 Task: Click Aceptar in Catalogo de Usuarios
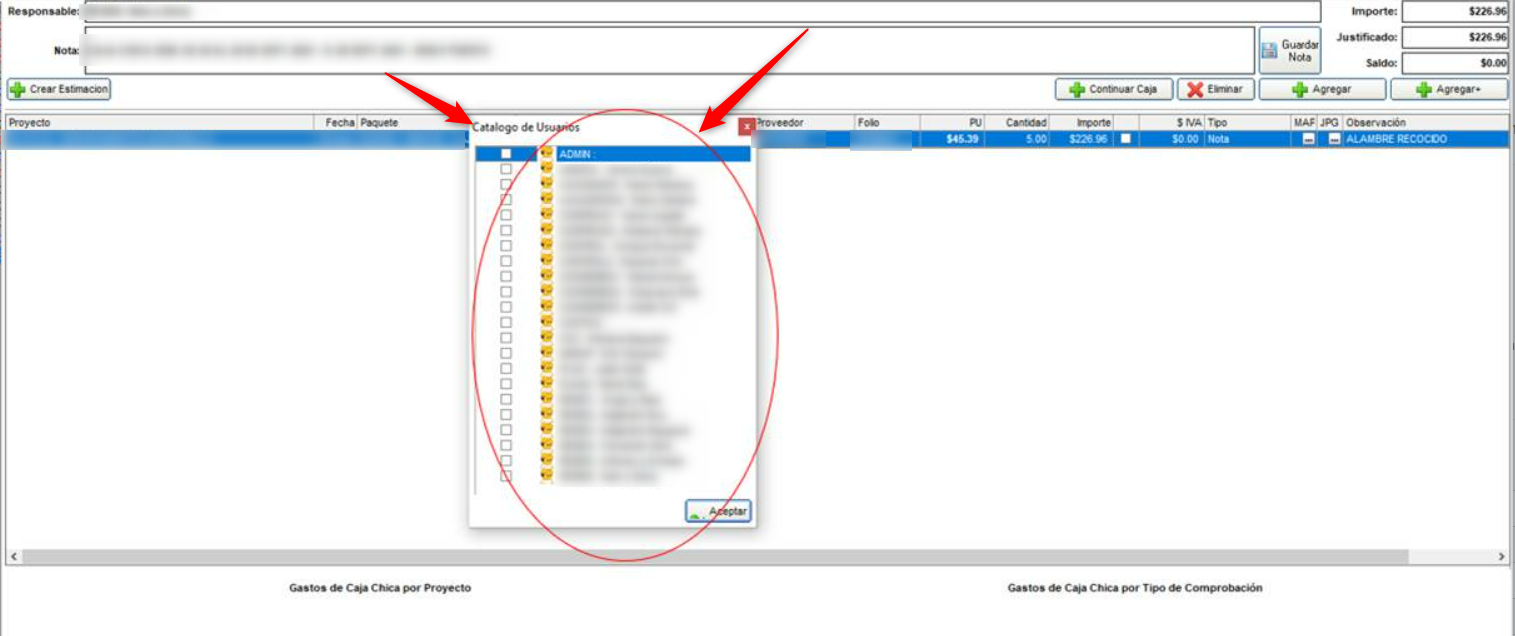point(718,511)
